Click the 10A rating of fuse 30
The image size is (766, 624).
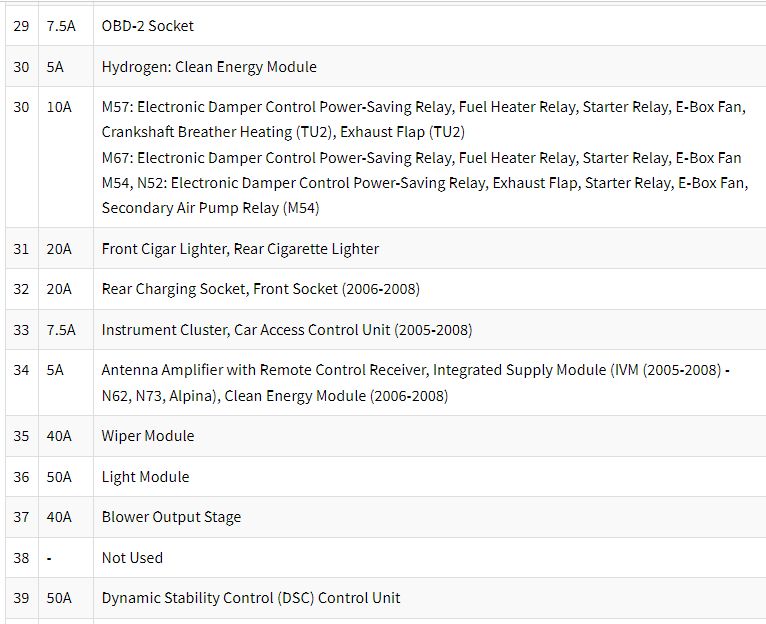click(x=59, y=107)
